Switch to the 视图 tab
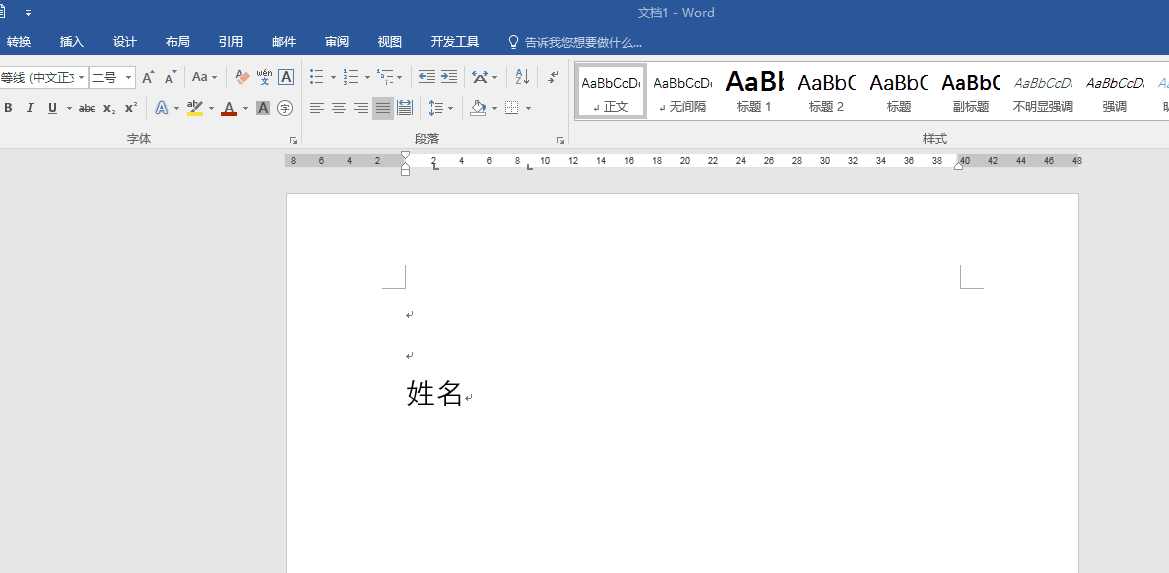This screenshot has width=1169, height=573. point(390,42)
